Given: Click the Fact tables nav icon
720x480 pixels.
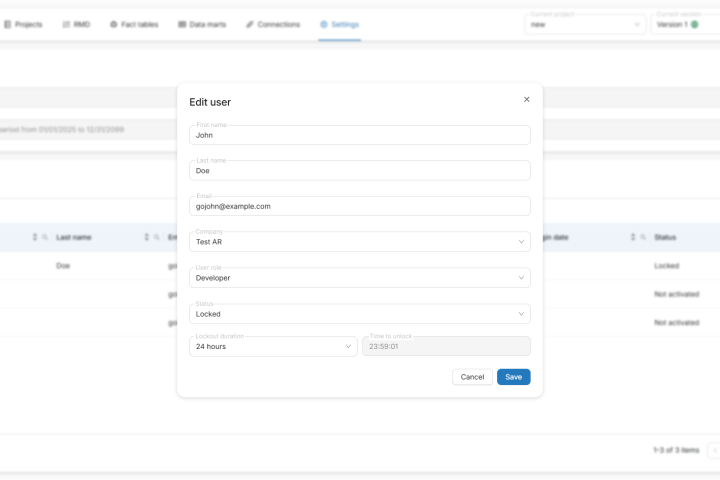Looking at the screenshot, I should pyautogui.click(x=113, y=24).
